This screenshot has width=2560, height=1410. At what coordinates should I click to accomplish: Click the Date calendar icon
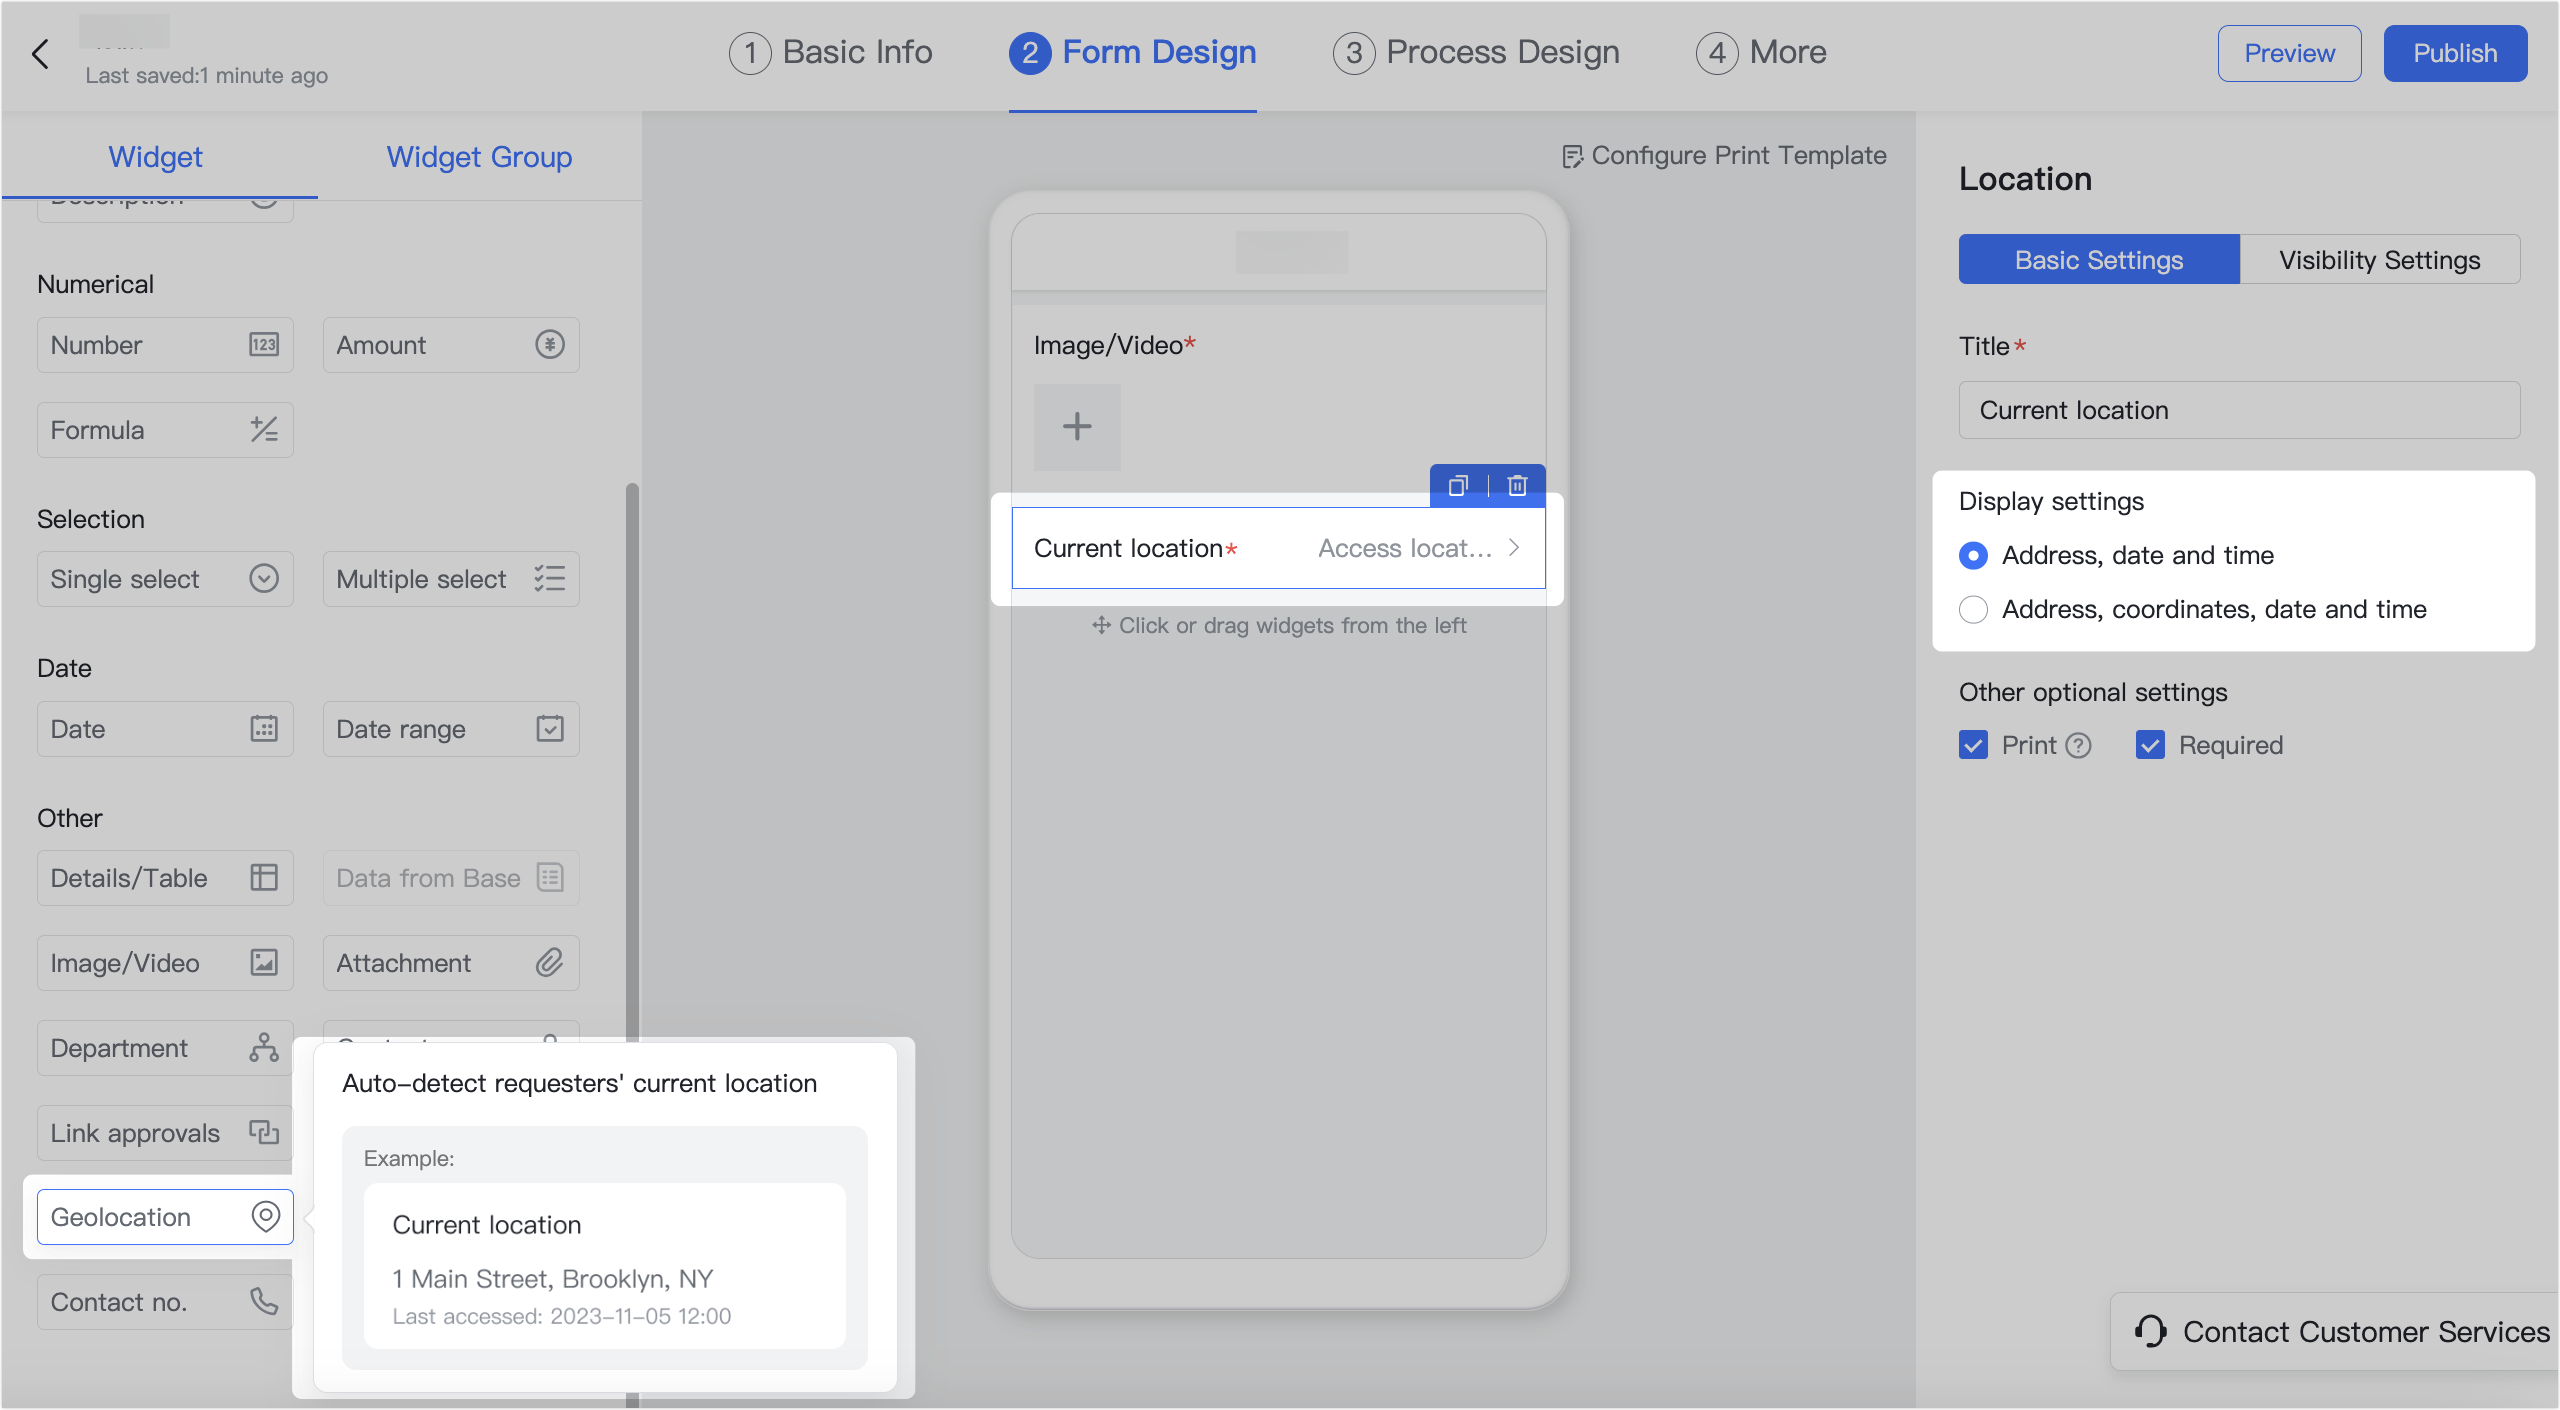click(x=263, y=728)
